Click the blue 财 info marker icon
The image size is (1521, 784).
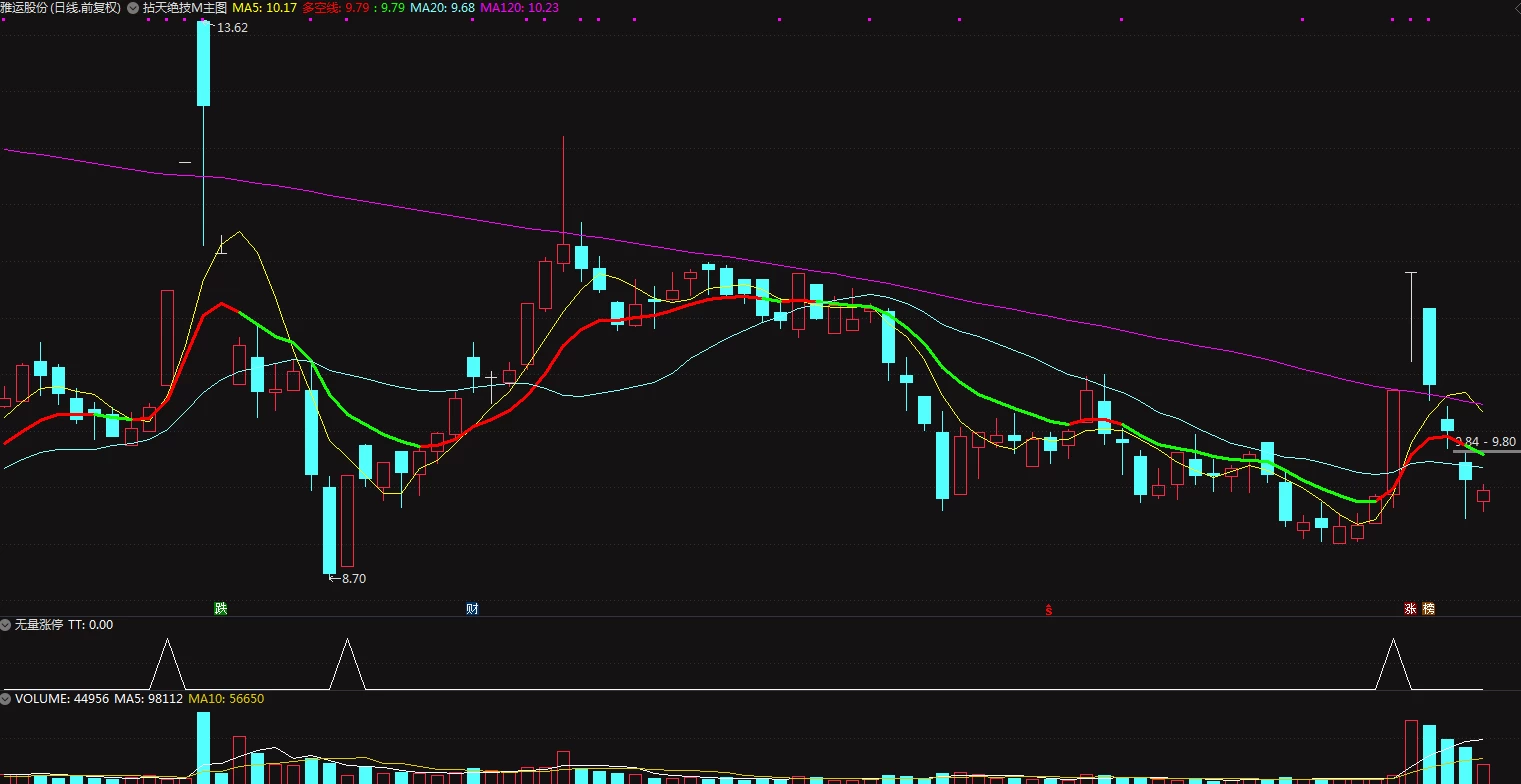tap(472, 609)
